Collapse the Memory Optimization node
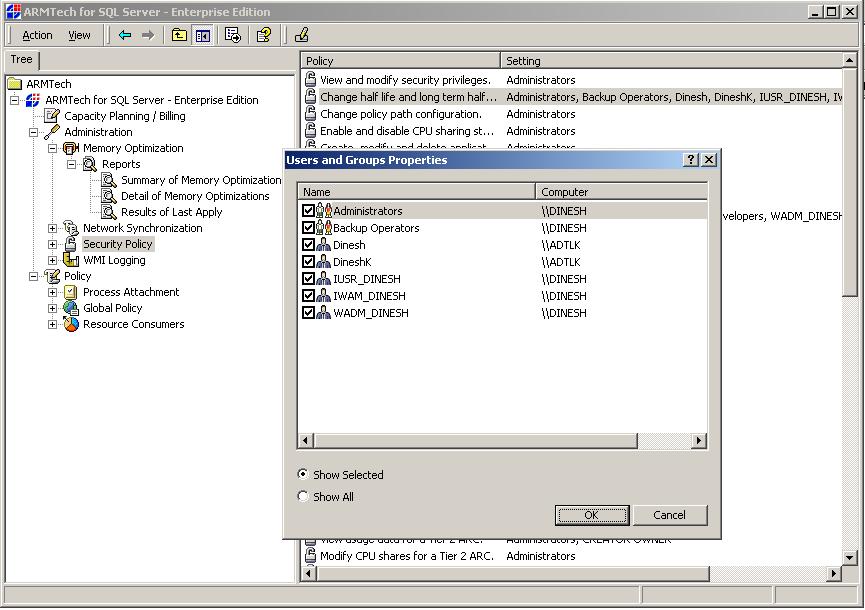 pyautogui.click(x=52, y=148)
